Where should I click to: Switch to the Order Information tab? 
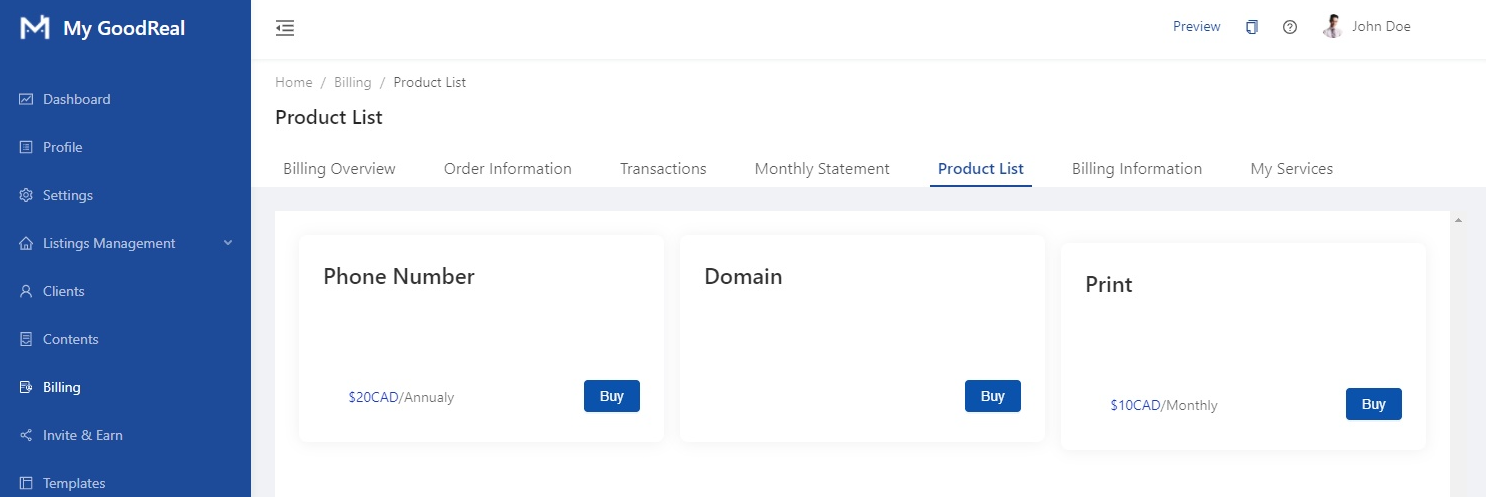tap(508, 169)
